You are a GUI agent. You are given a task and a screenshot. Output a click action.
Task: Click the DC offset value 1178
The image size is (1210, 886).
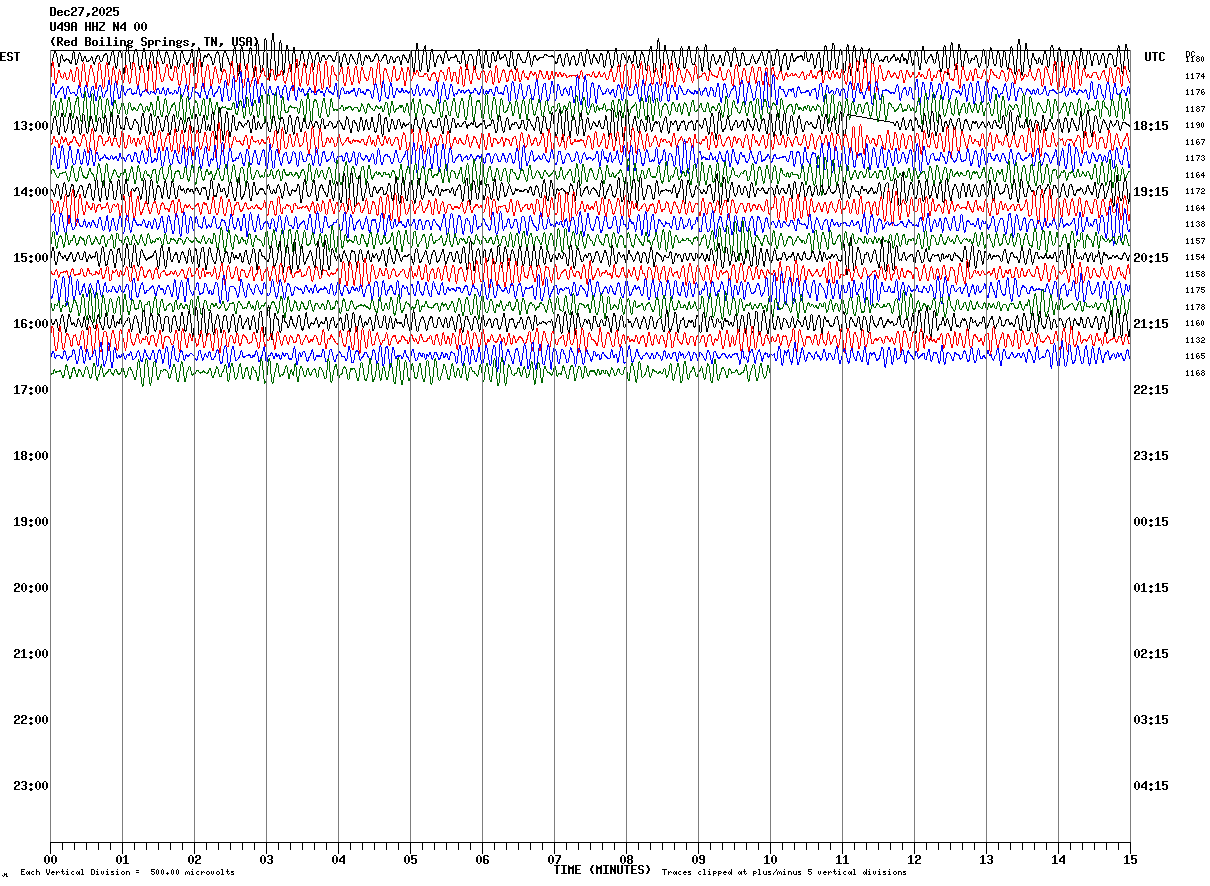coord(1195,307)
